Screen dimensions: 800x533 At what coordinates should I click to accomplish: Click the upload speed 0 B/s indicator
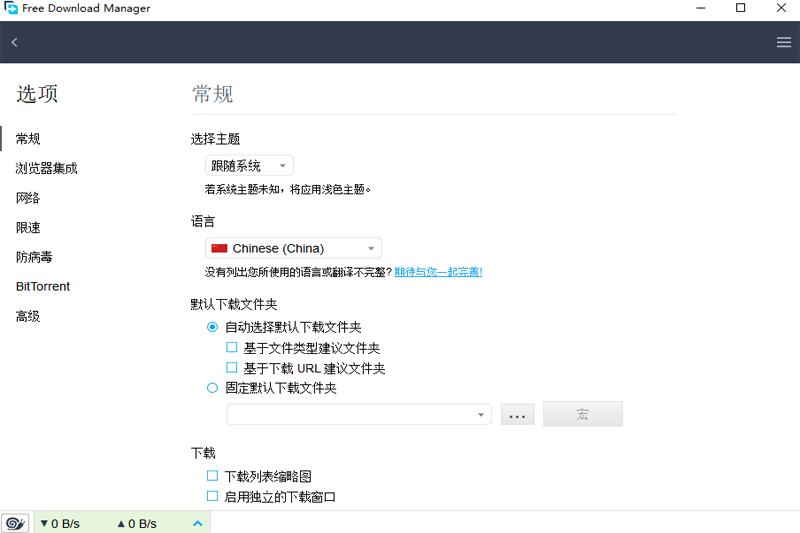[x=137, y=524]
